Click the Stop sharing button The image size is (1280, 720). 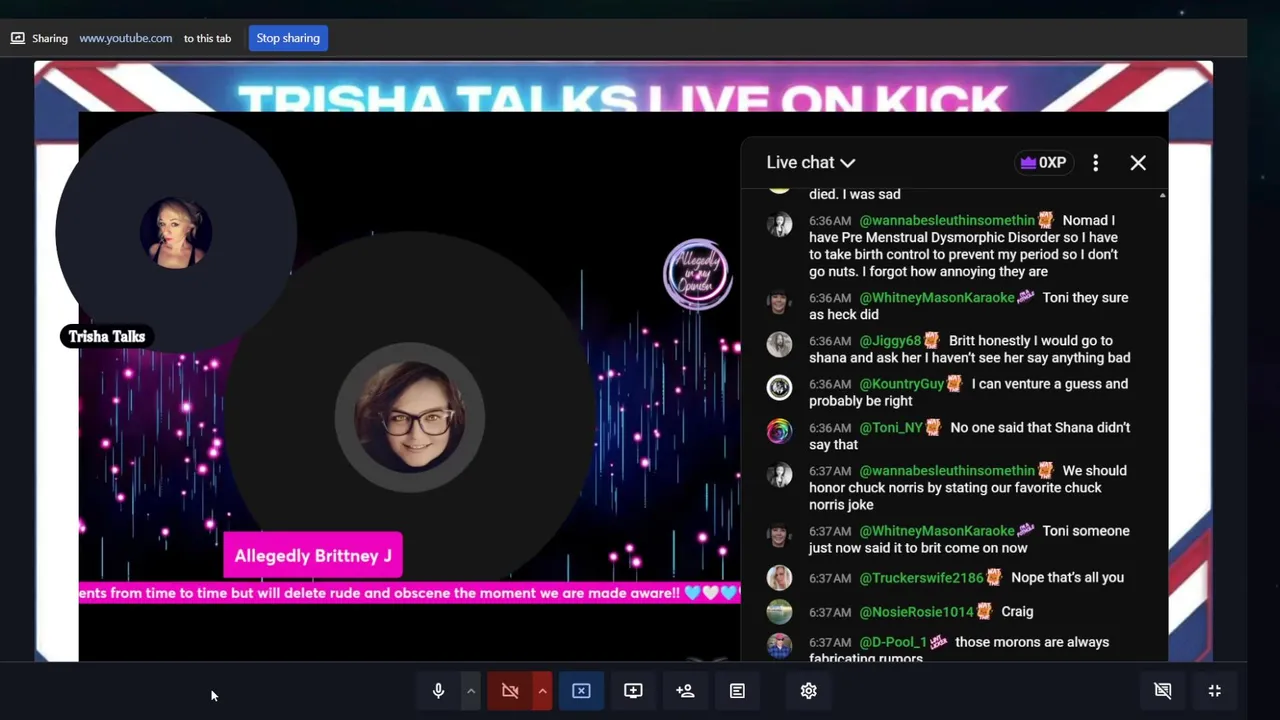pos(288,38)
